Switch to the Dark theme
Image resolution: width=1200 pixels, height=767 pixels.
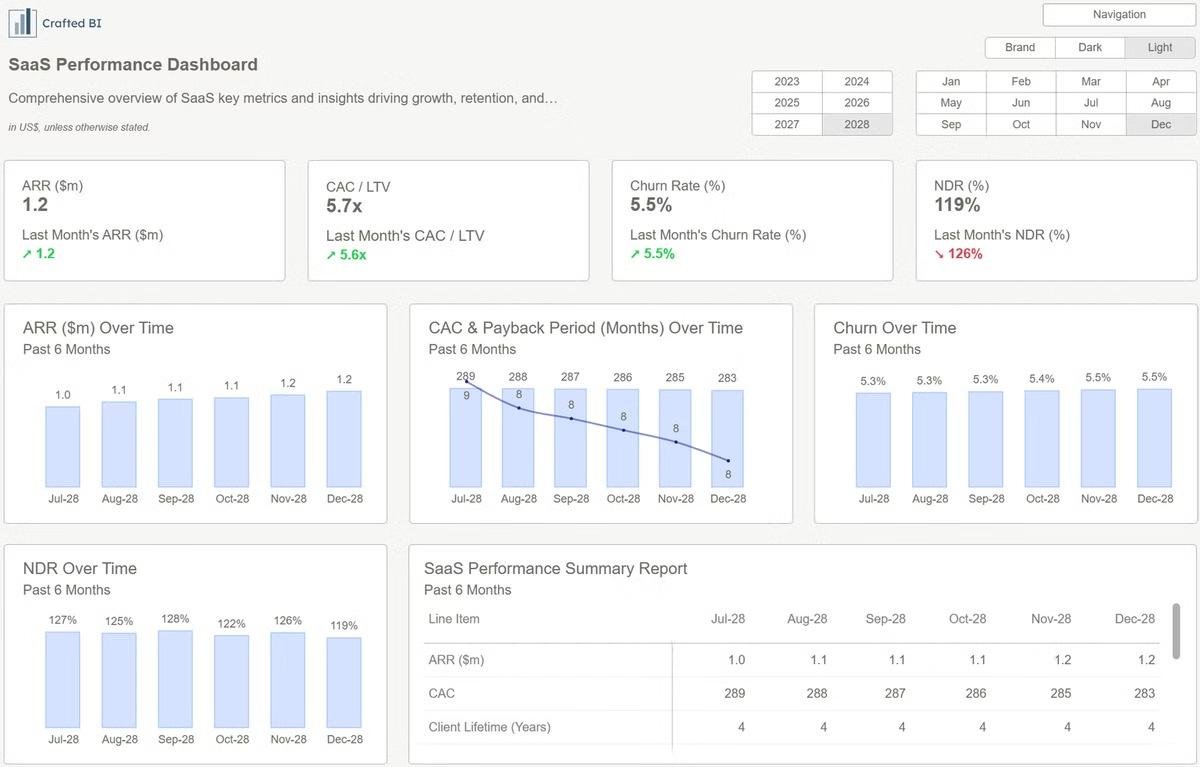[x=1090, y=48]
